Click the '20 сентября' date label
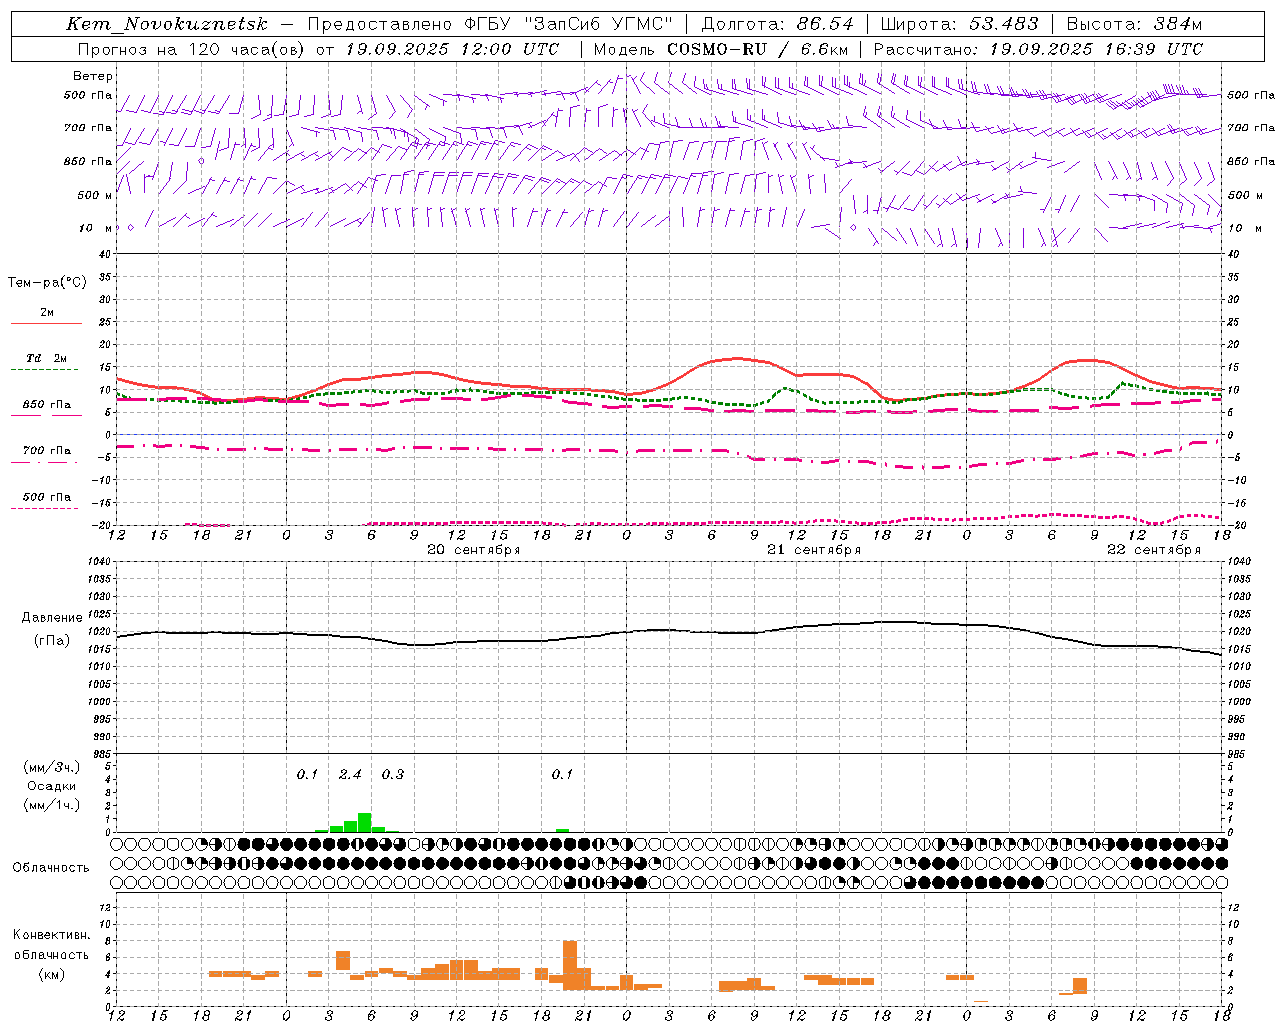 point(474,550)
